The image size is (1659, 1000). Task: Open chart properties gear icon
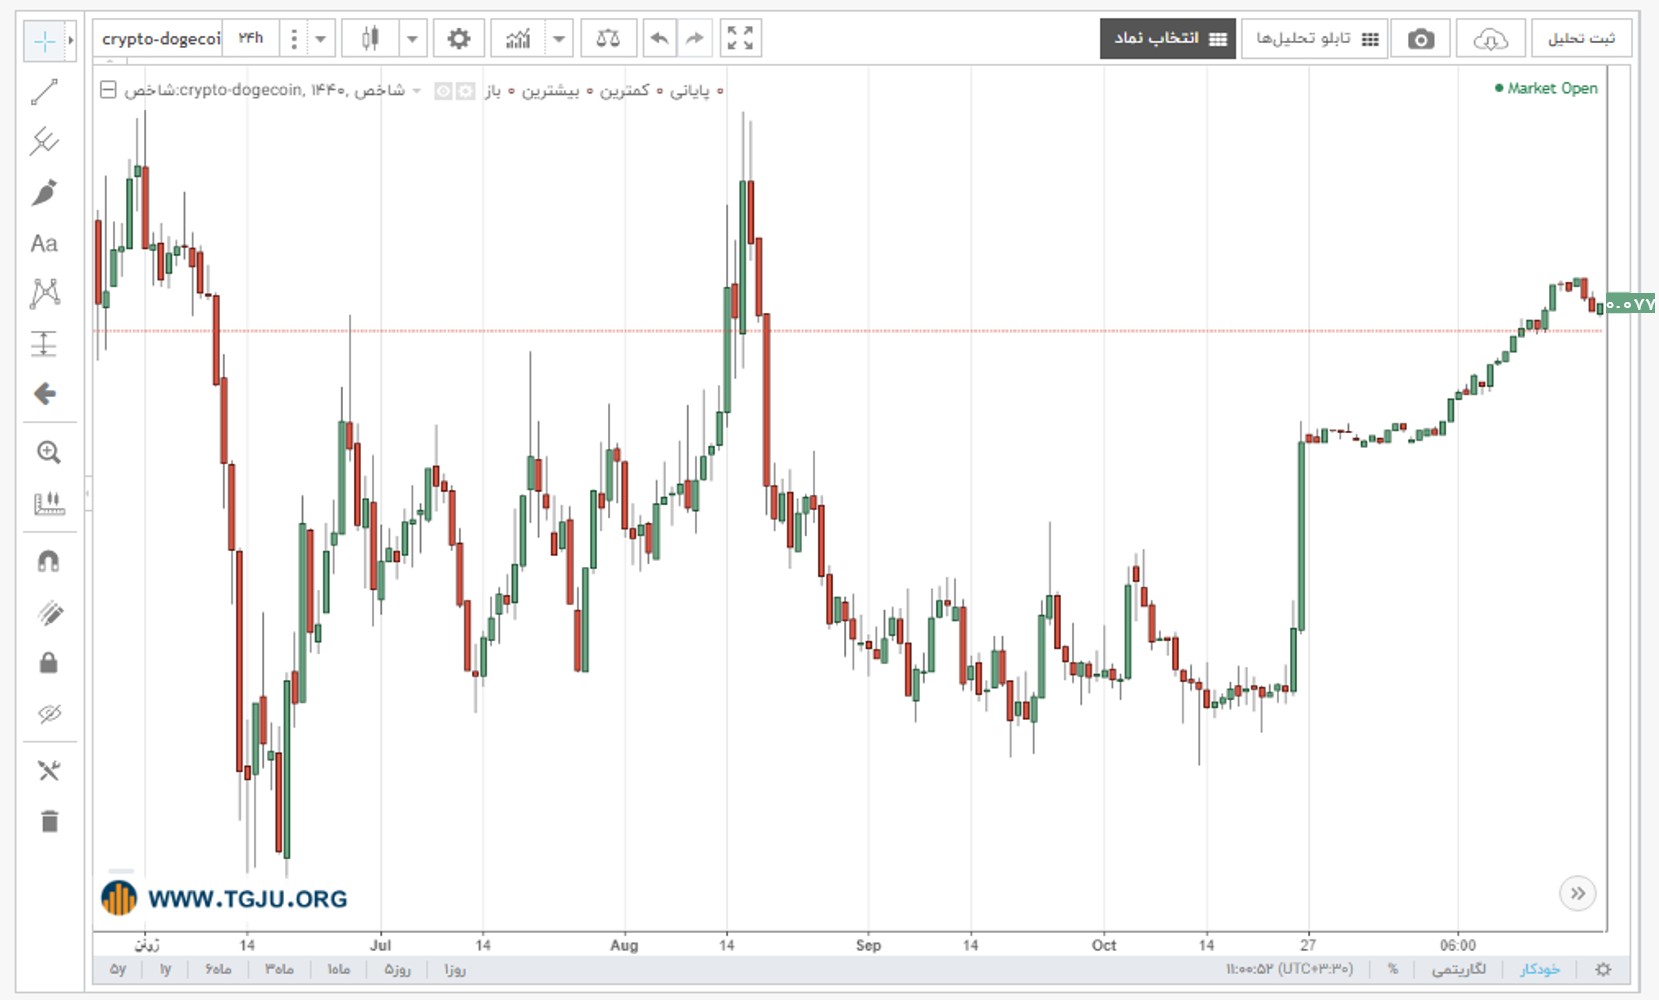coord(458,39)
